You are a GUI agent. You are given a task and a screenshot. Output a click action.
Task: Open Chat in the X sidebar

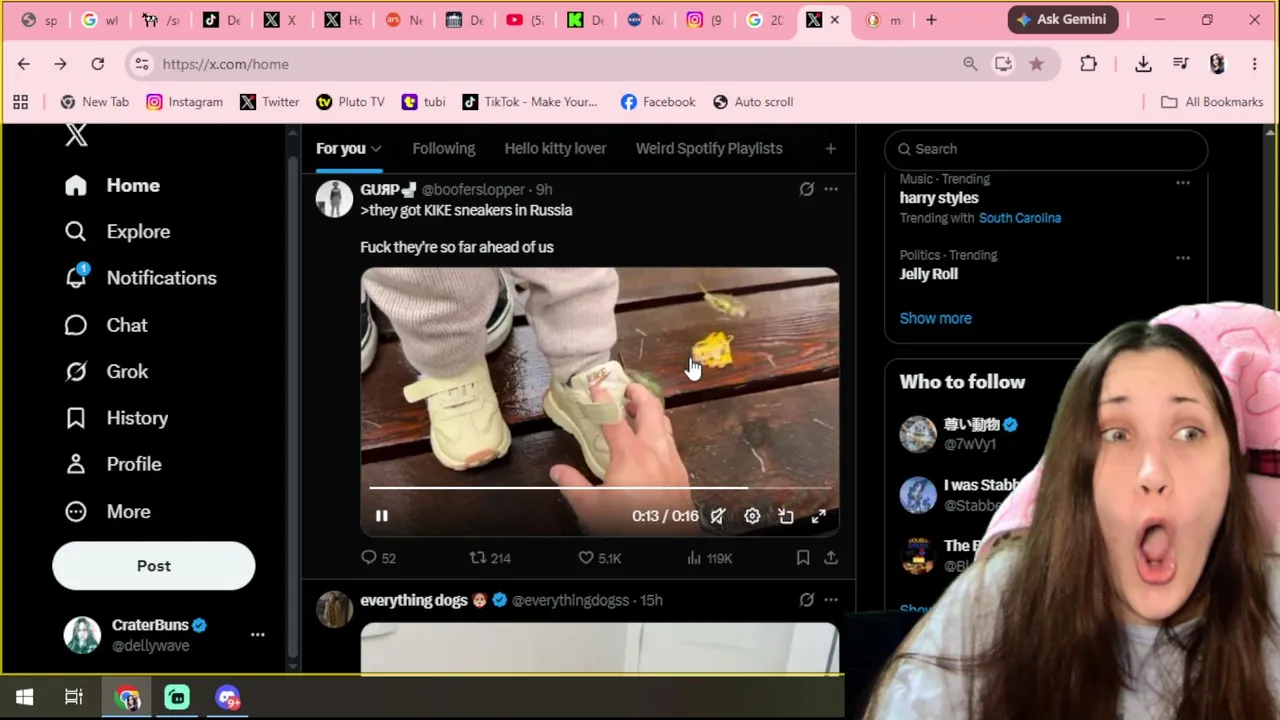click(x=105, y=325)
